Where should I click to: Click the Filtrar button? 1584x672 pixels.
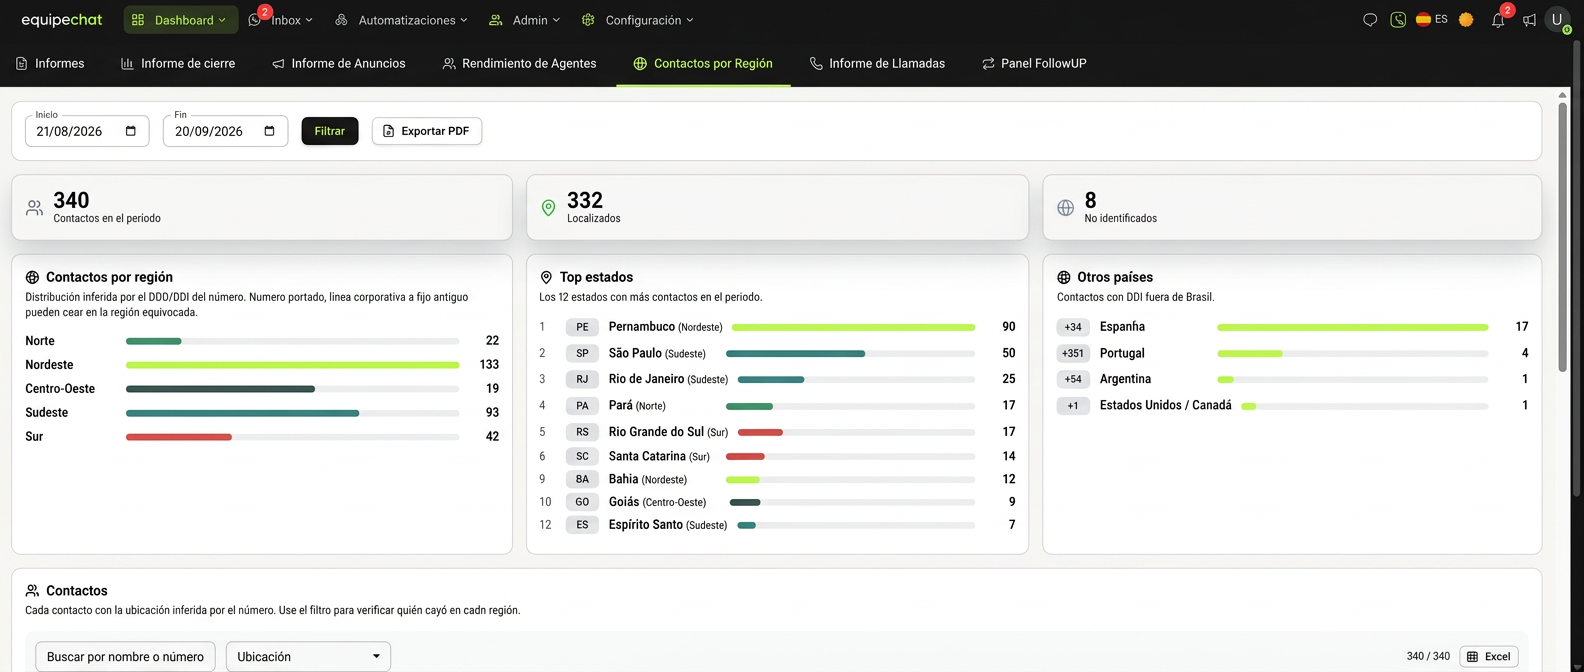pos(330,131)
